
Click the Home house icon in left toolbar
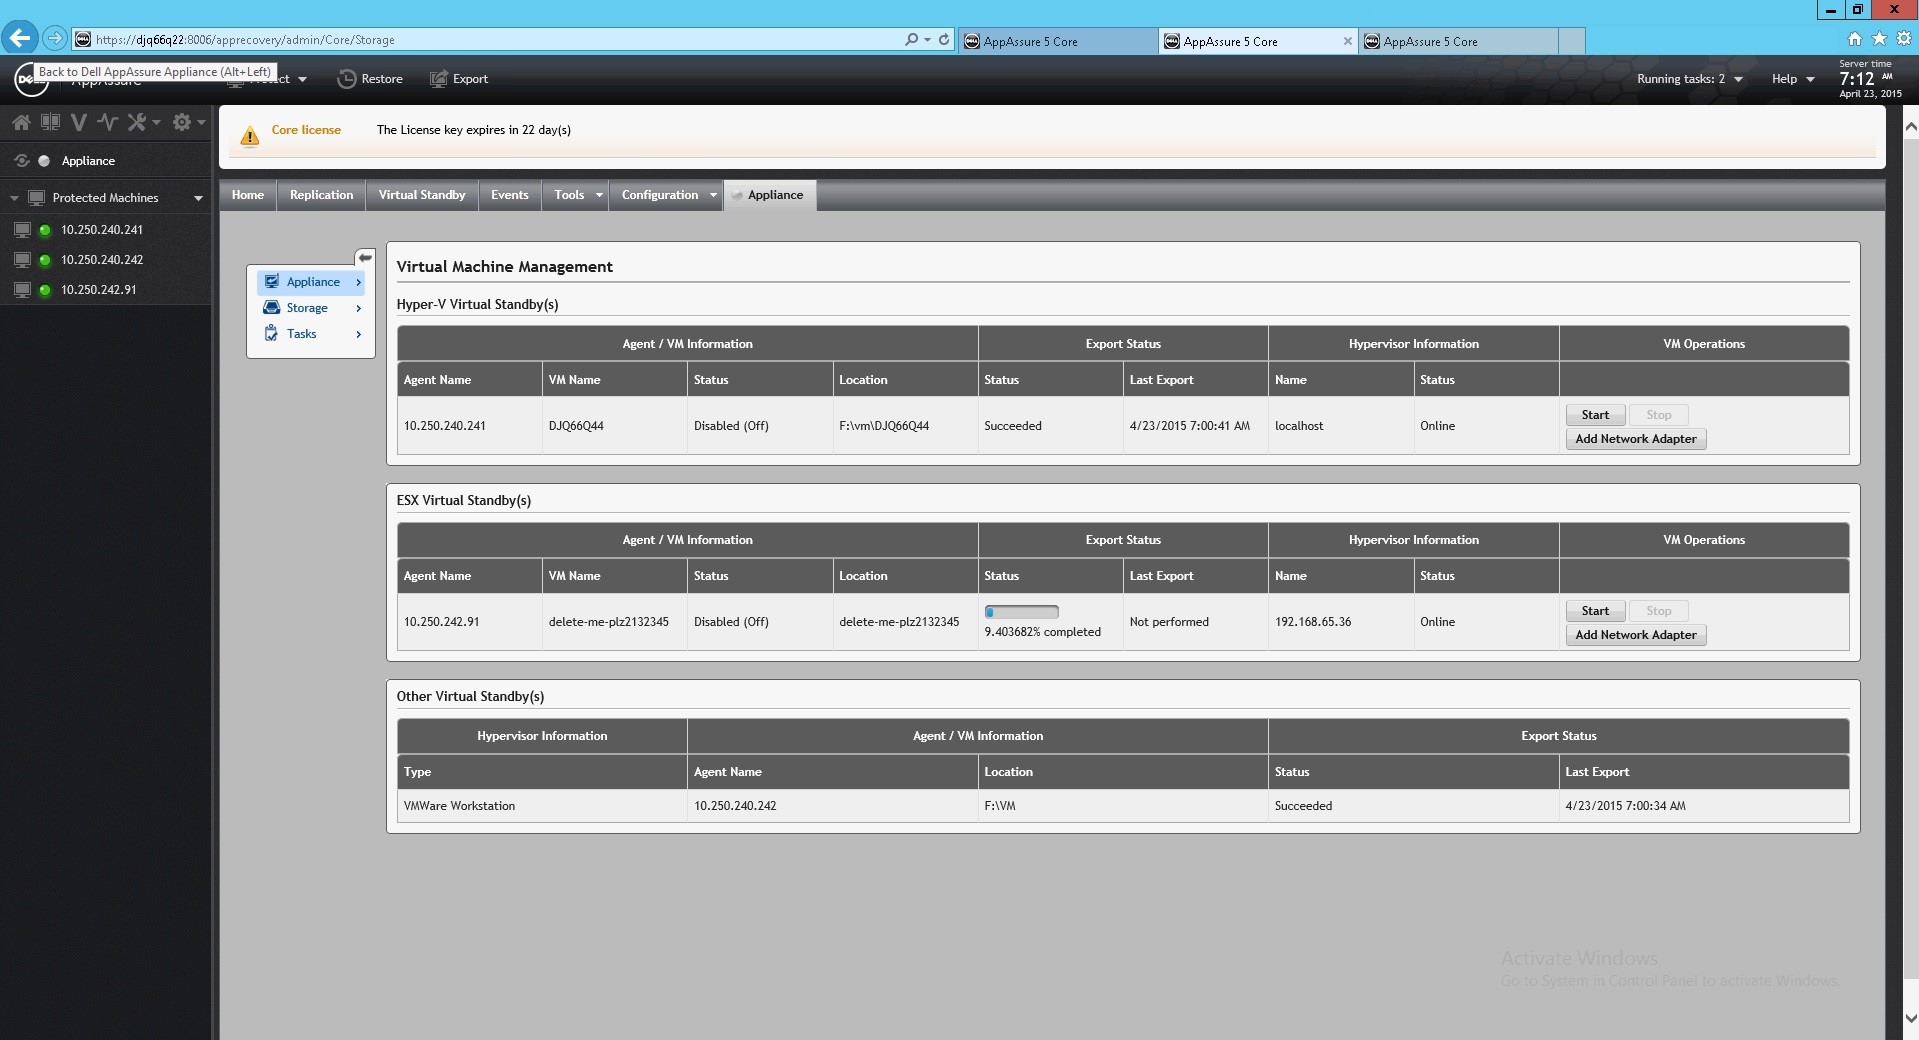tap(21, 122)
